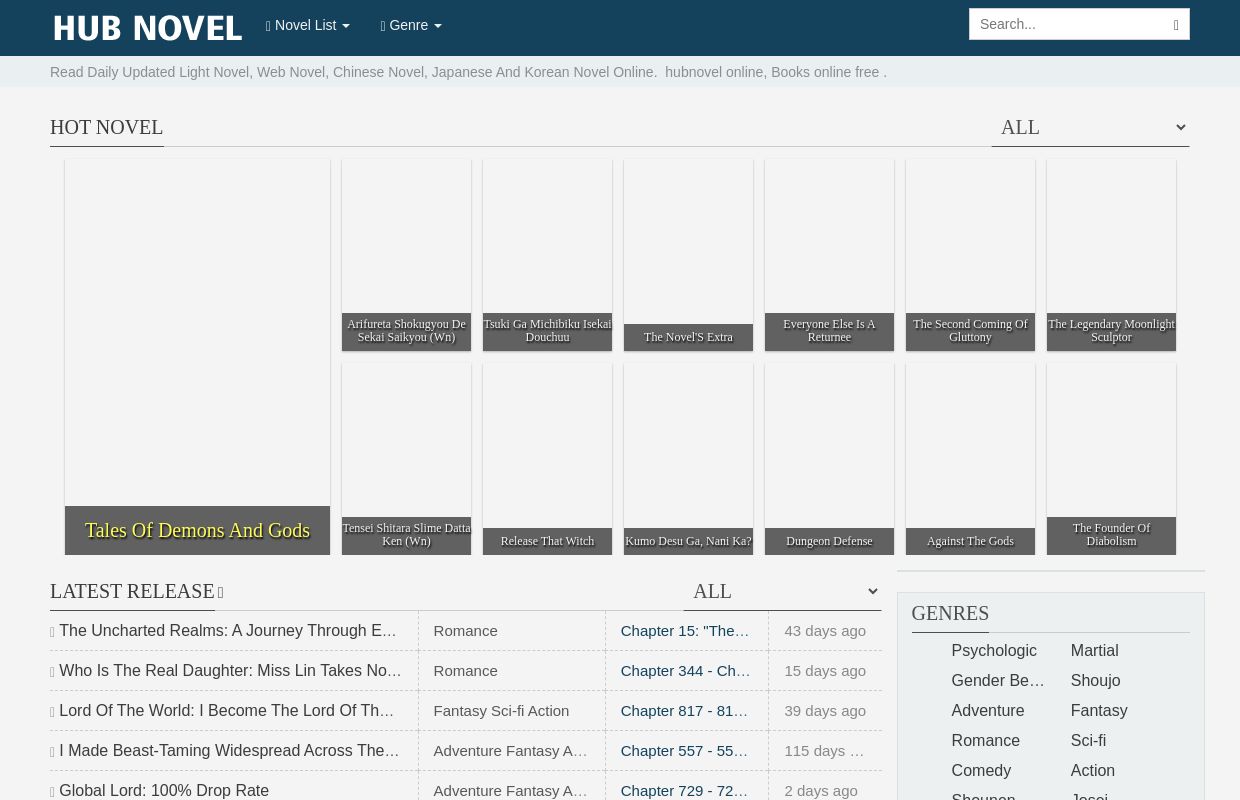1240x800 pixels.
Task: Open The Novel's Extra thumbnail
Action: [688, 255]
